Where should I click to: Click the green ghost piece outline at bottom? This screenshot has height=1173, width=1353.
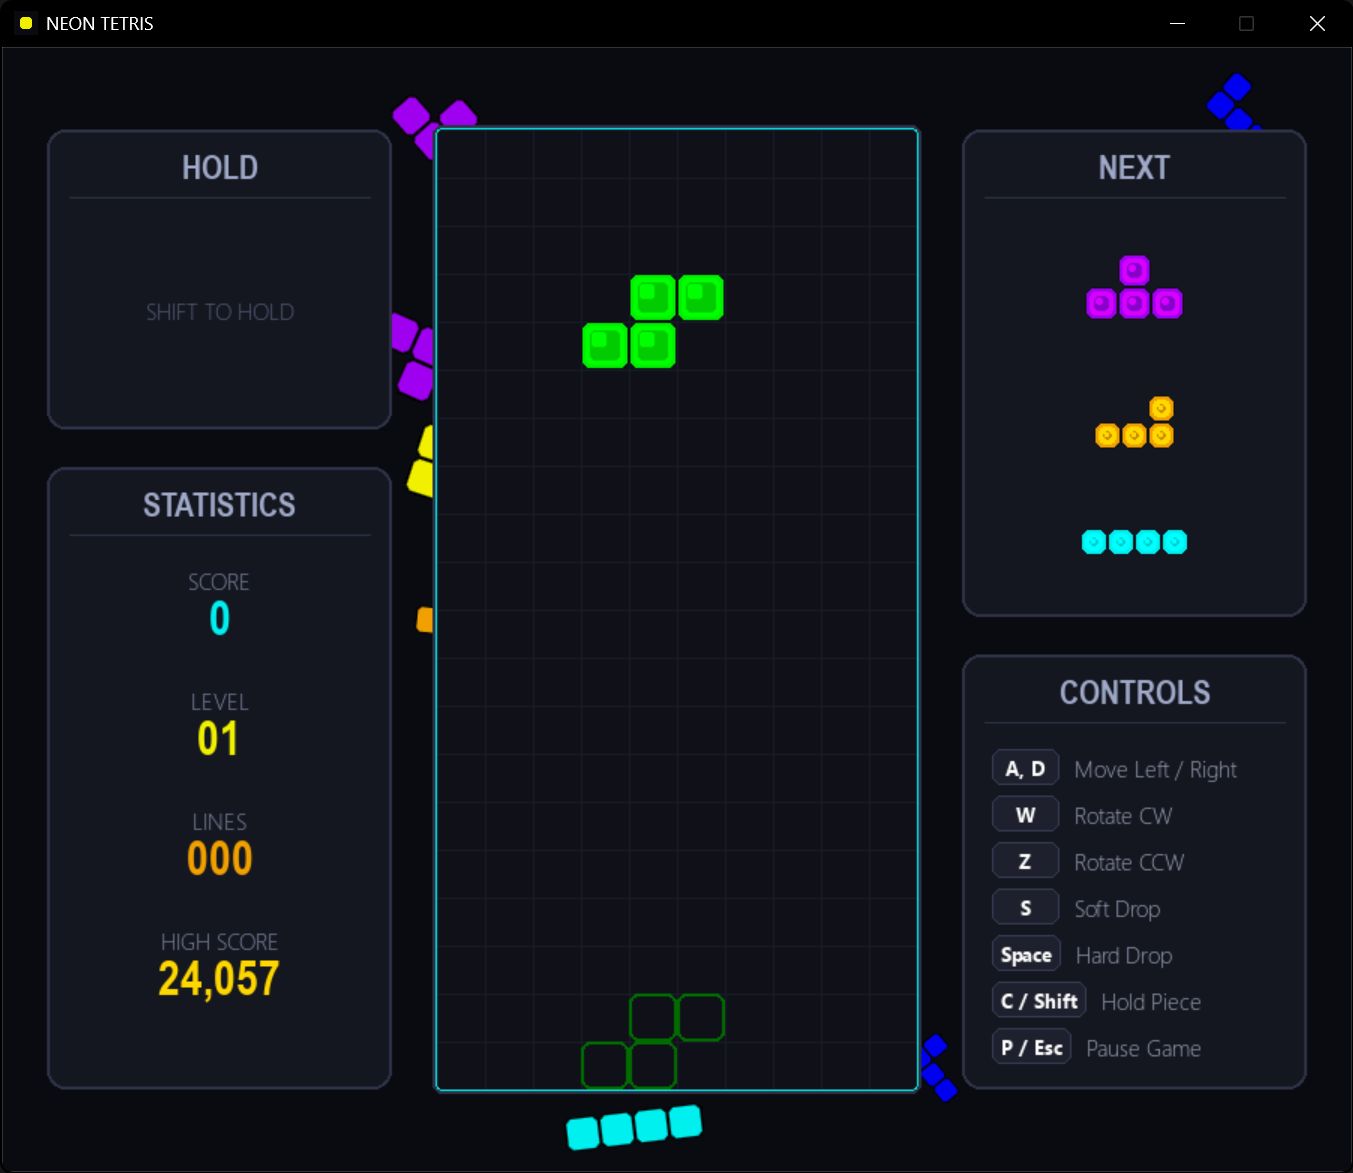point(653,1041)
